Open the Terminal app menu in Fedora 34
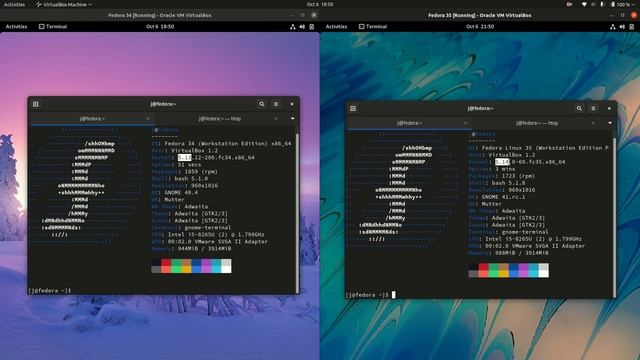This screenshot has width=640, height=360. [53, 27]
